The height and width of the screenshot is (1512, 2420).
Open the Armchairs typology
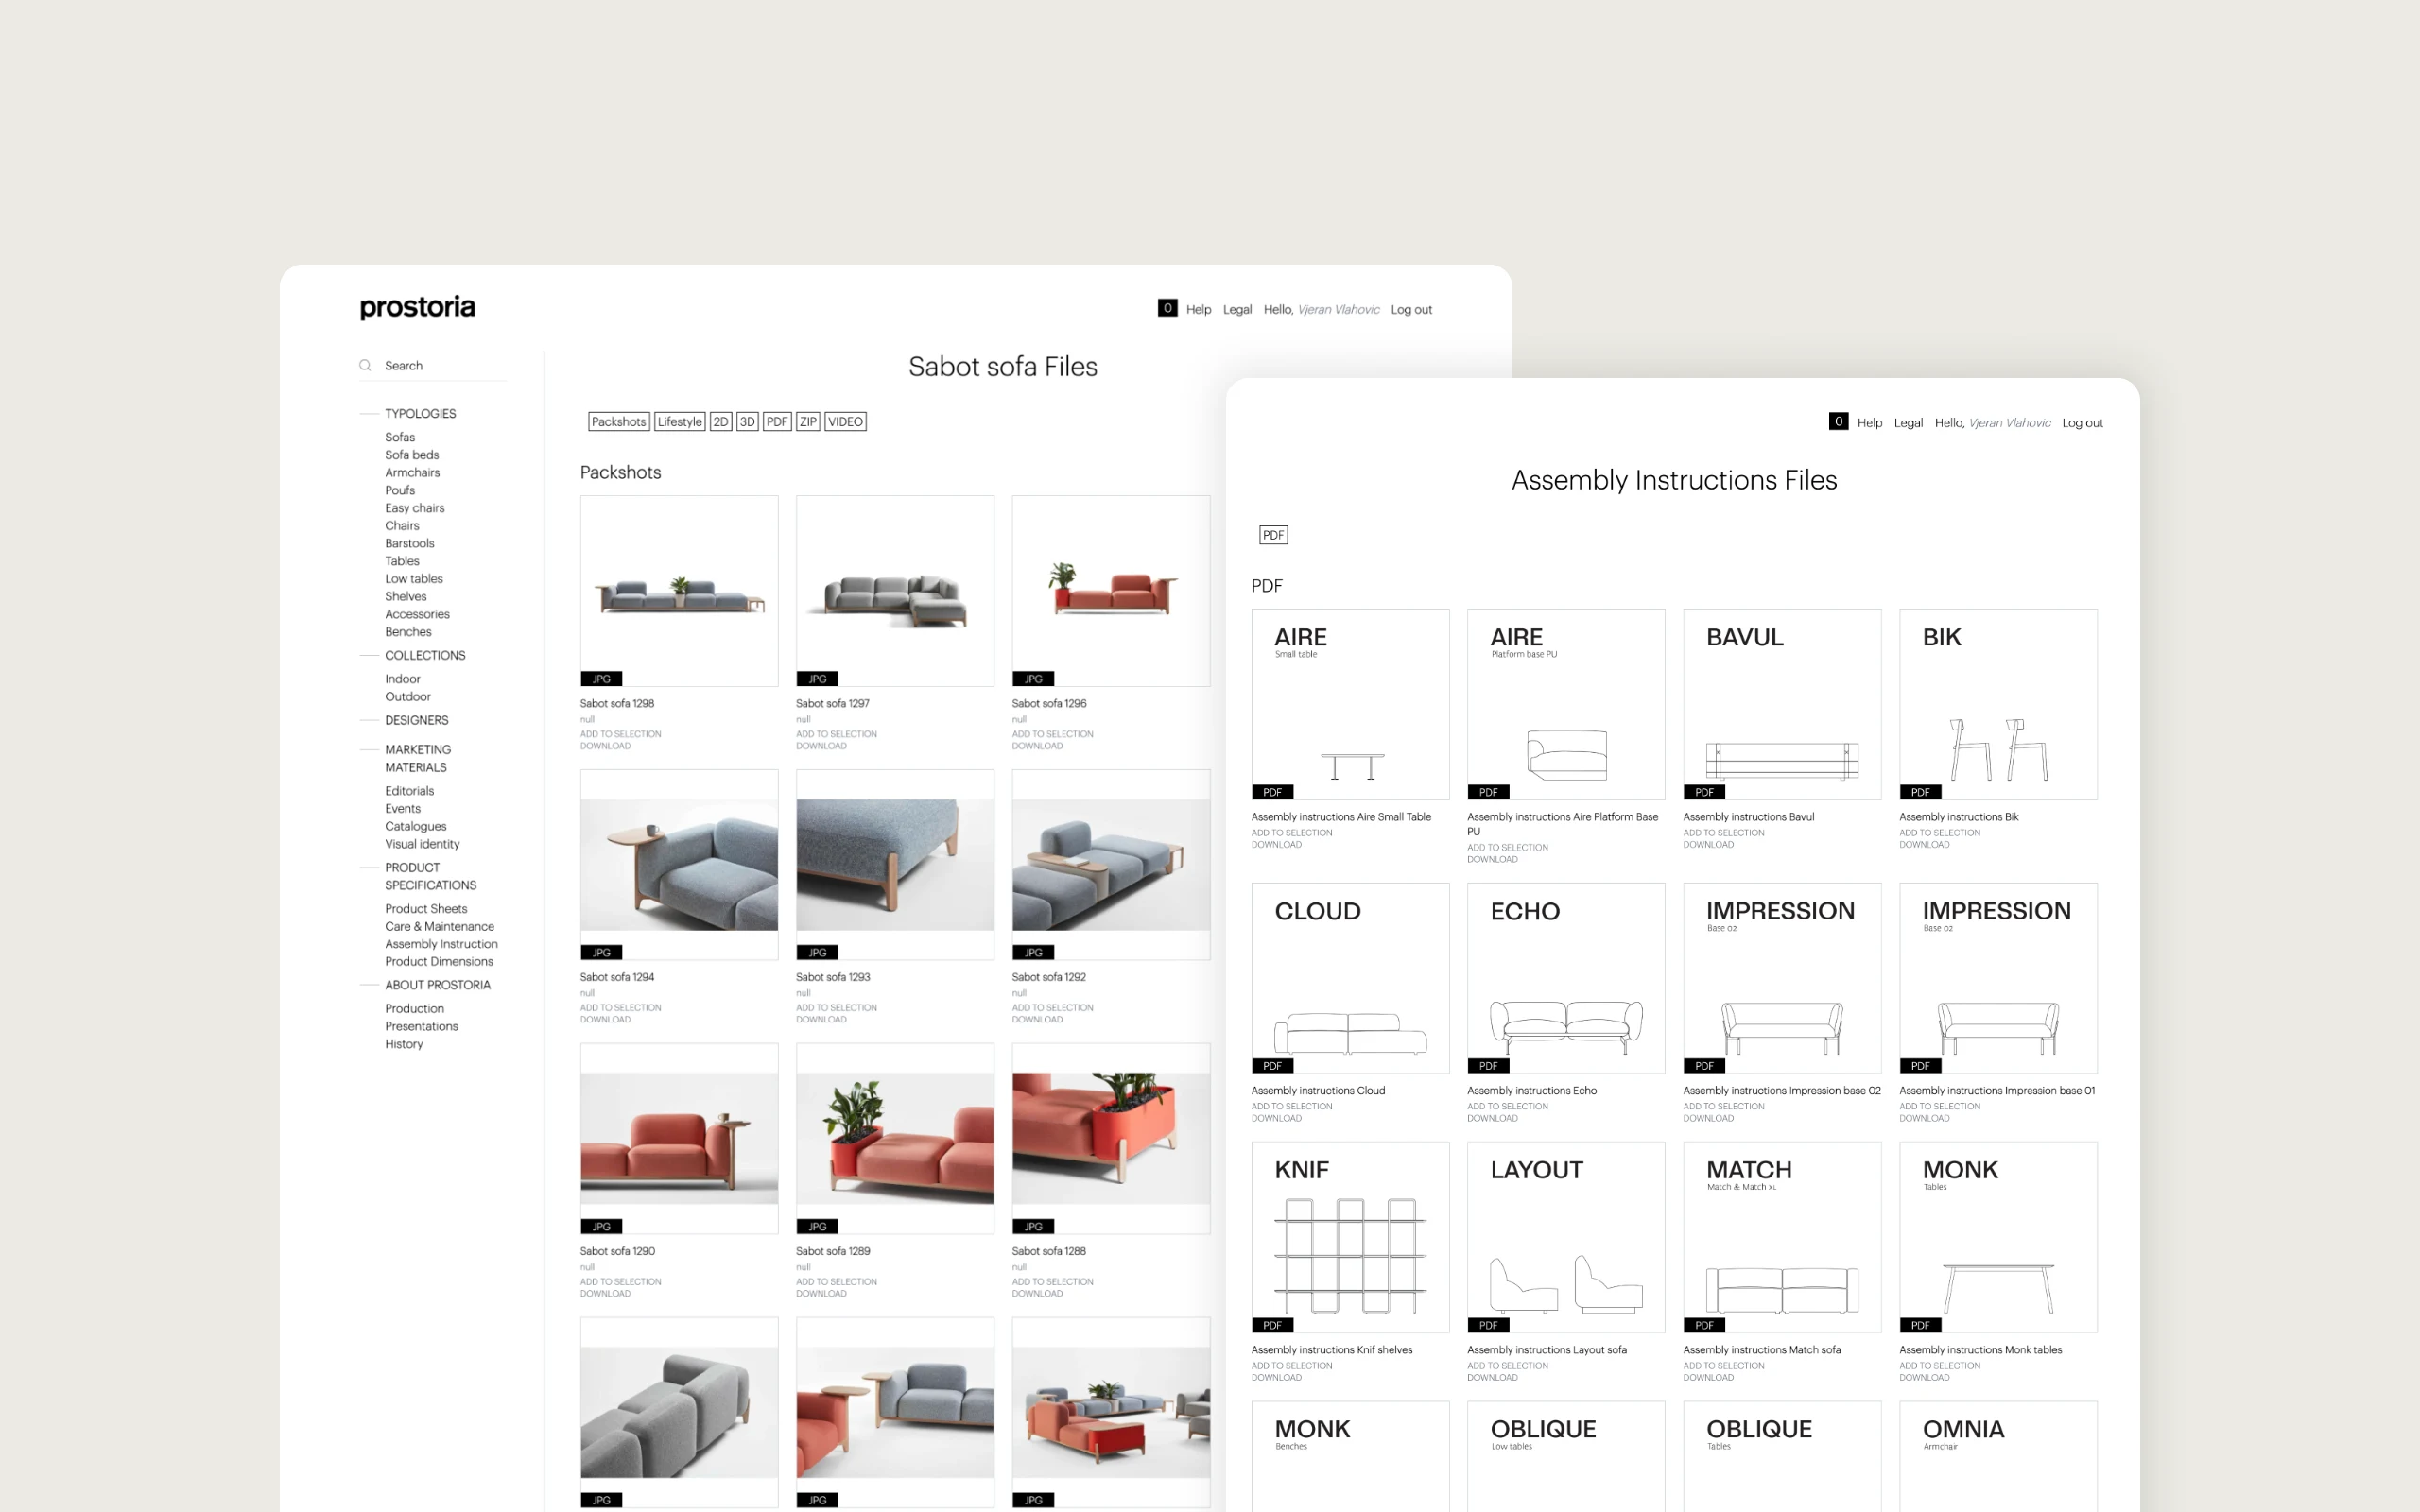(412, 472)
